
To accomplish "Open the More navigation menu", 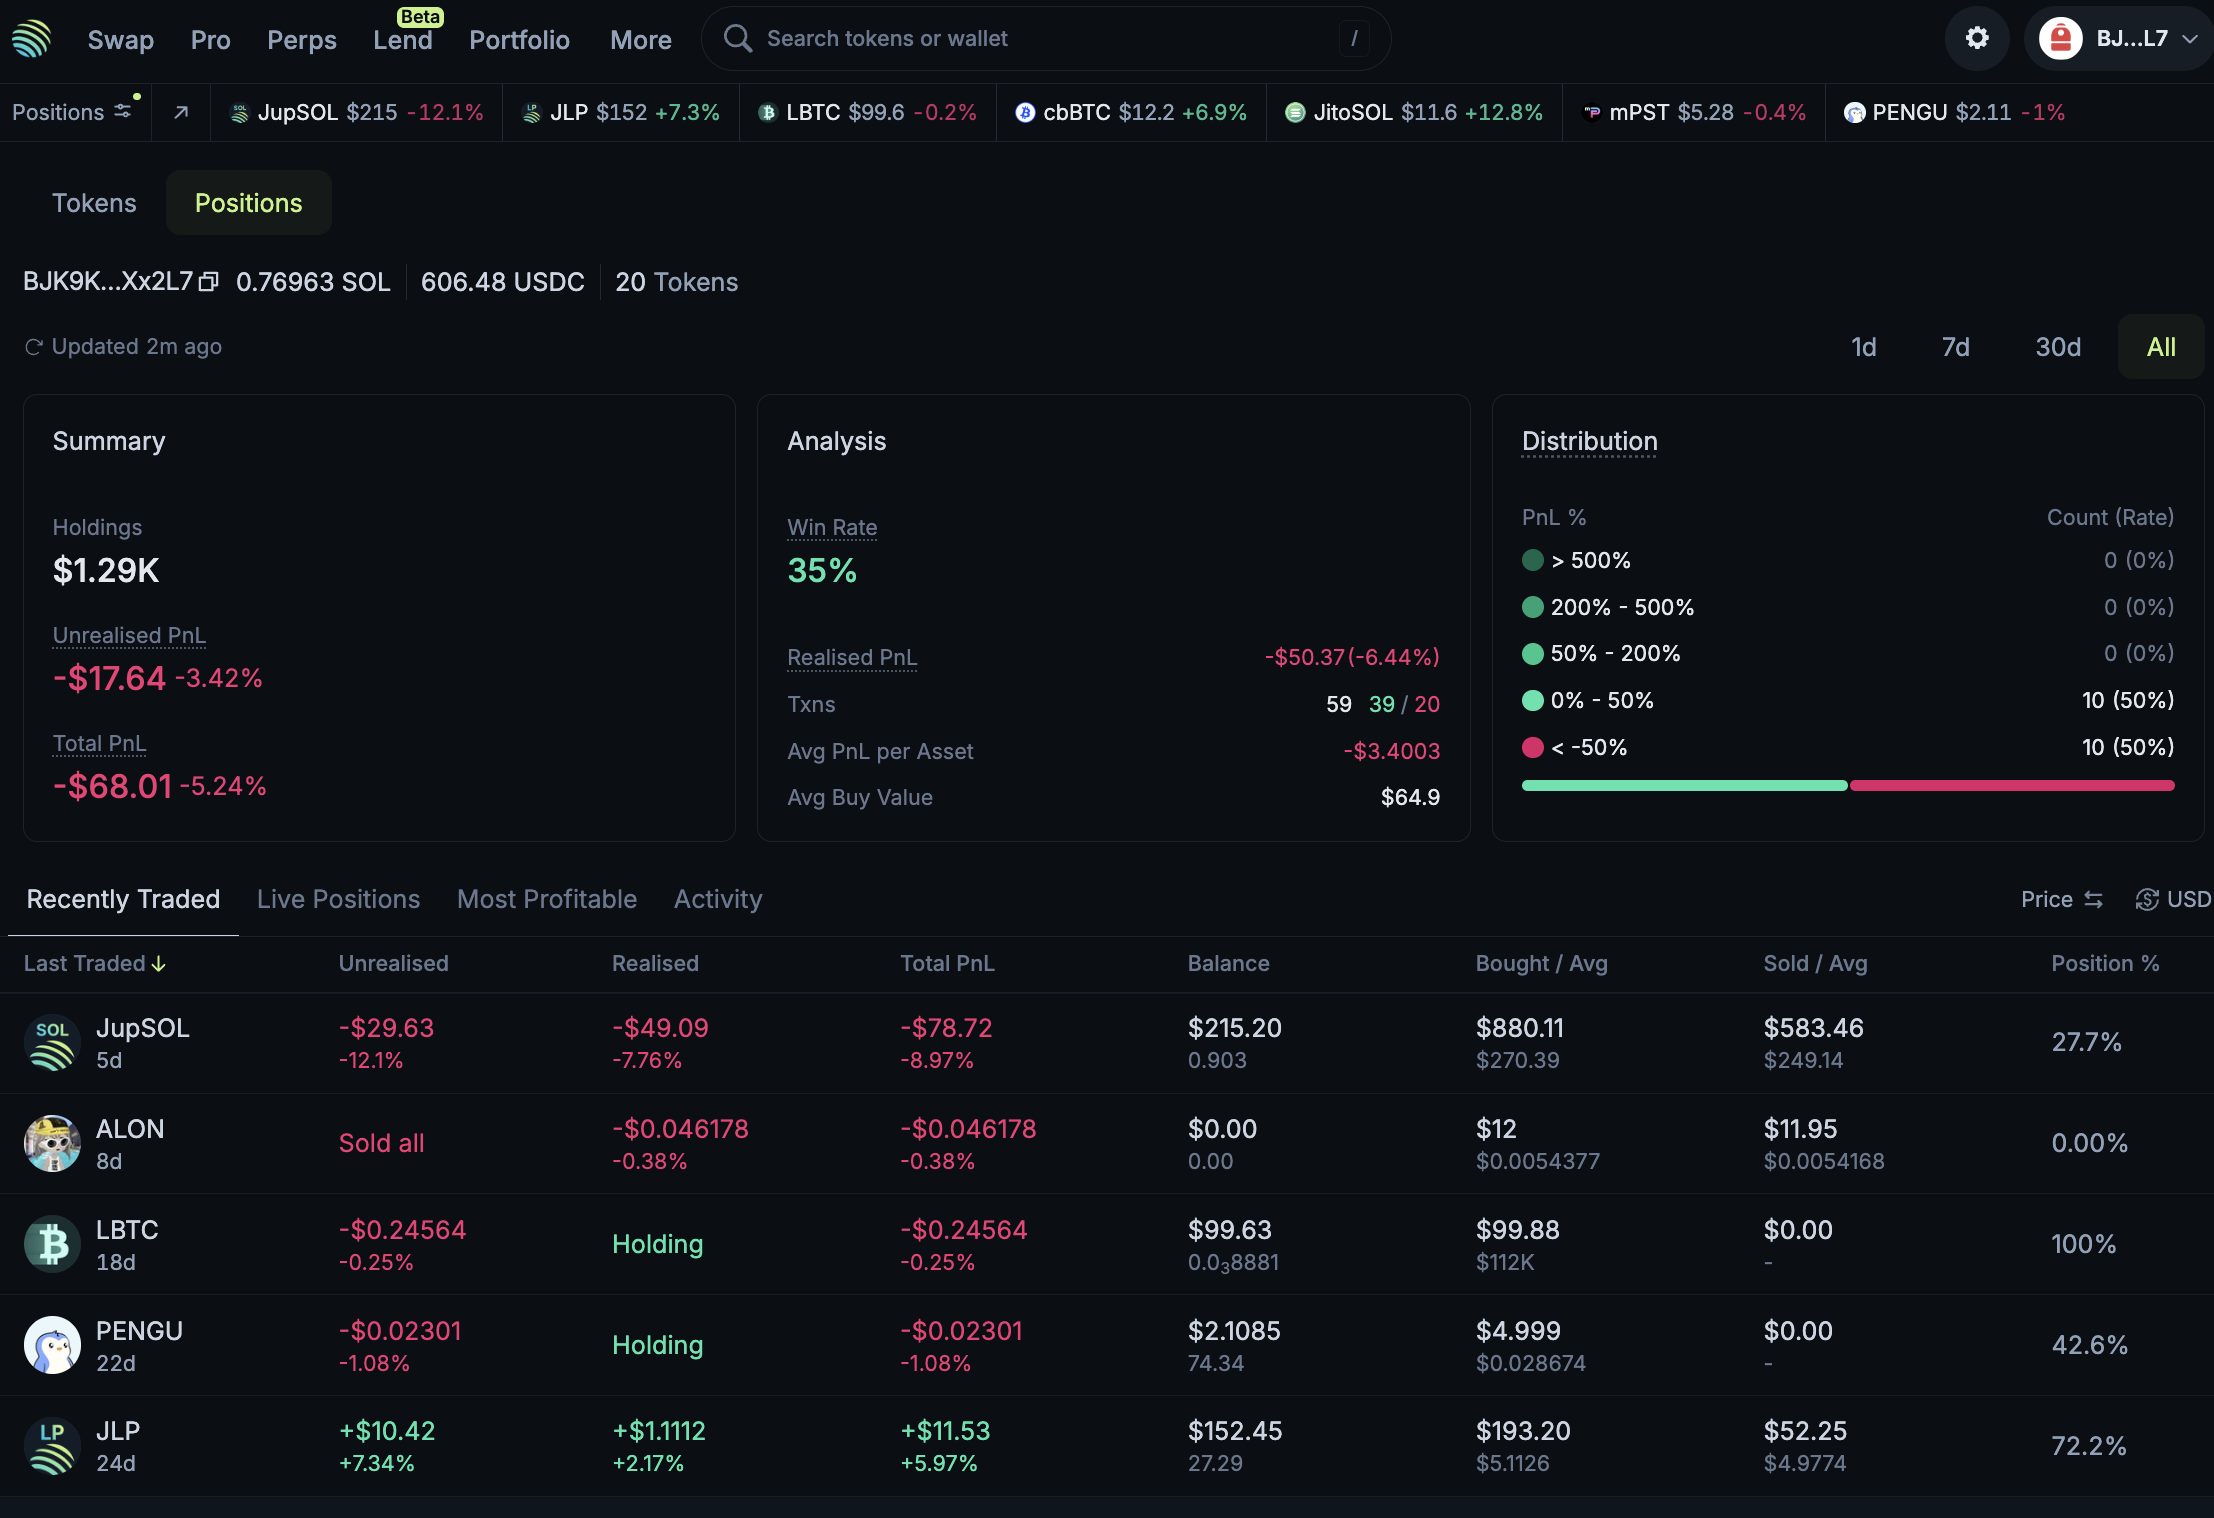I will pos(640,39).
